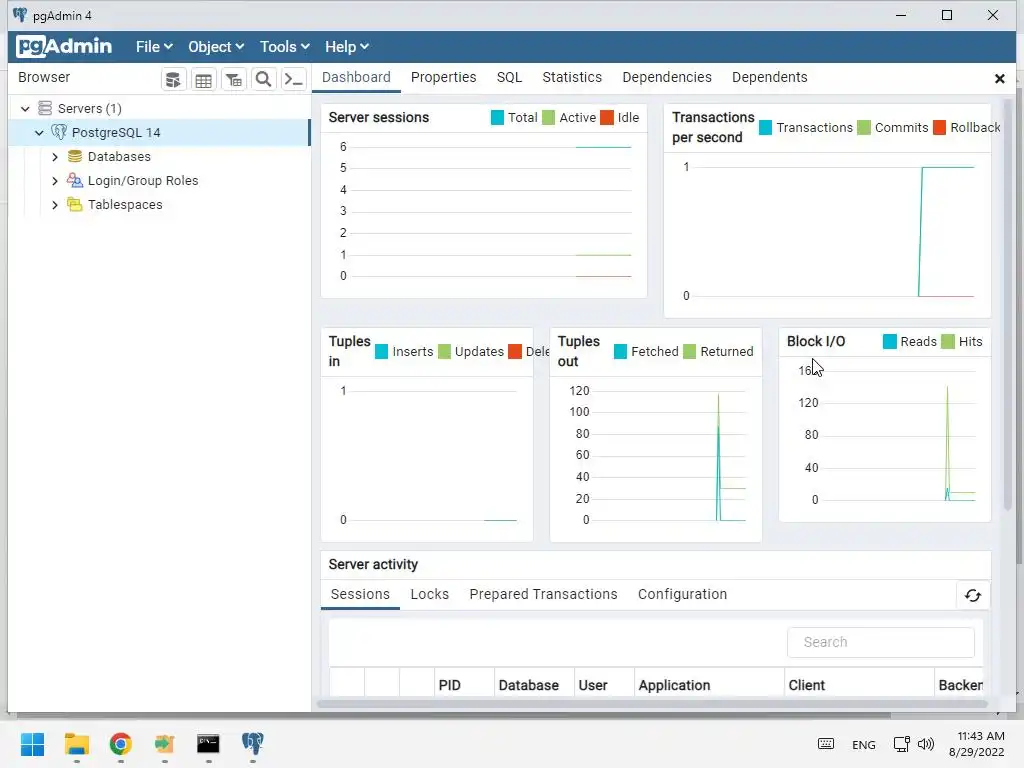This screenshot has width=1024, height=768.
Task: Click the dashboard vertical scrollbar
Action: click(1008, 304)
